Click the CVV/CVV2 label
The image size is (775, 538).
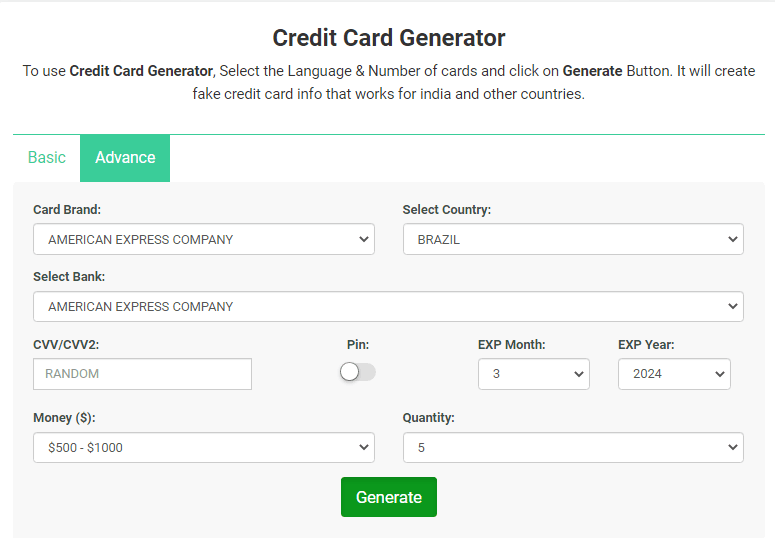point(66,345)
